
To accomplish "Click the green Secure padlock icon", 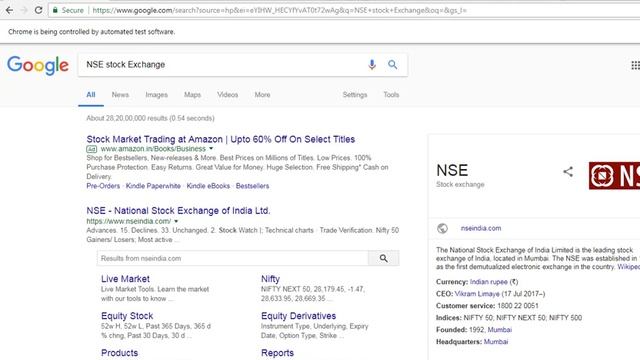I will click(55, 10).
